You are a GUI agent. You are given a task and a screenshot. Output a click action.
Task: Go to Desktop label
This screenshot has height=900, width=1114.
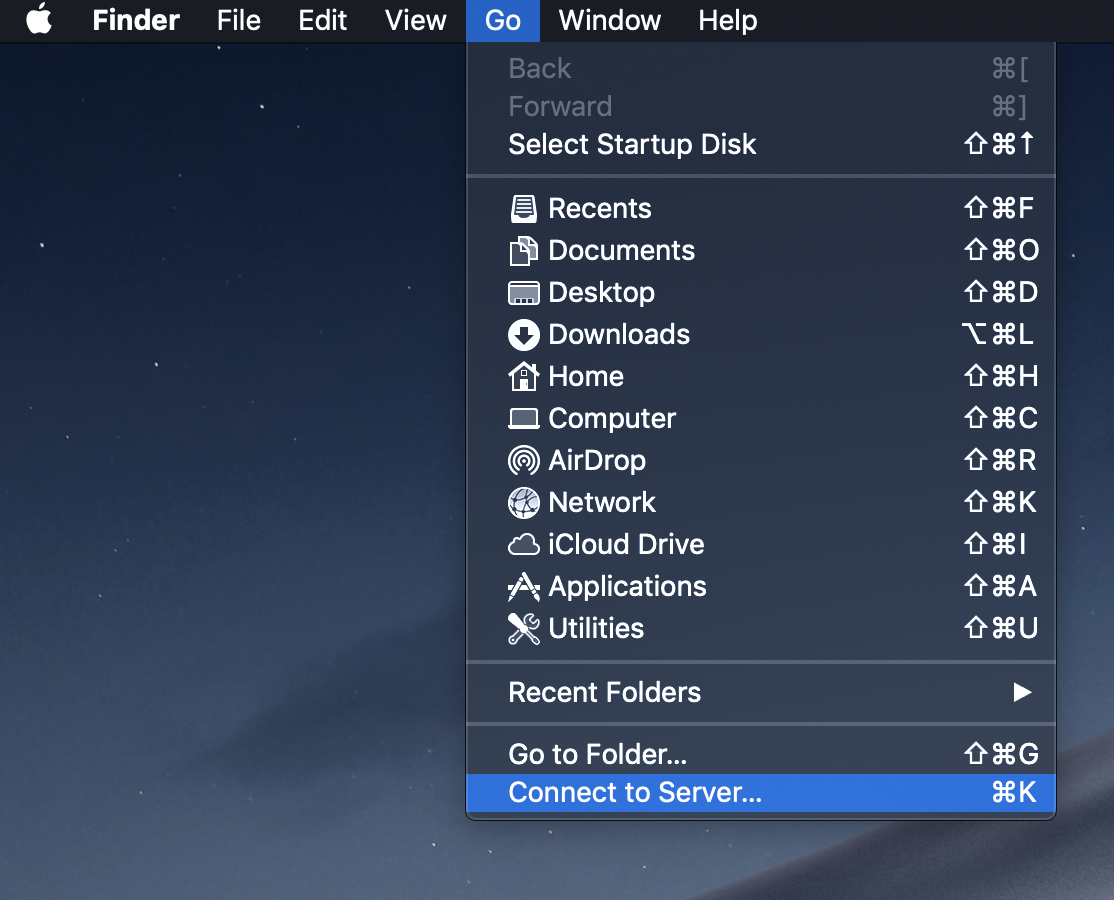tap(602, 293)
